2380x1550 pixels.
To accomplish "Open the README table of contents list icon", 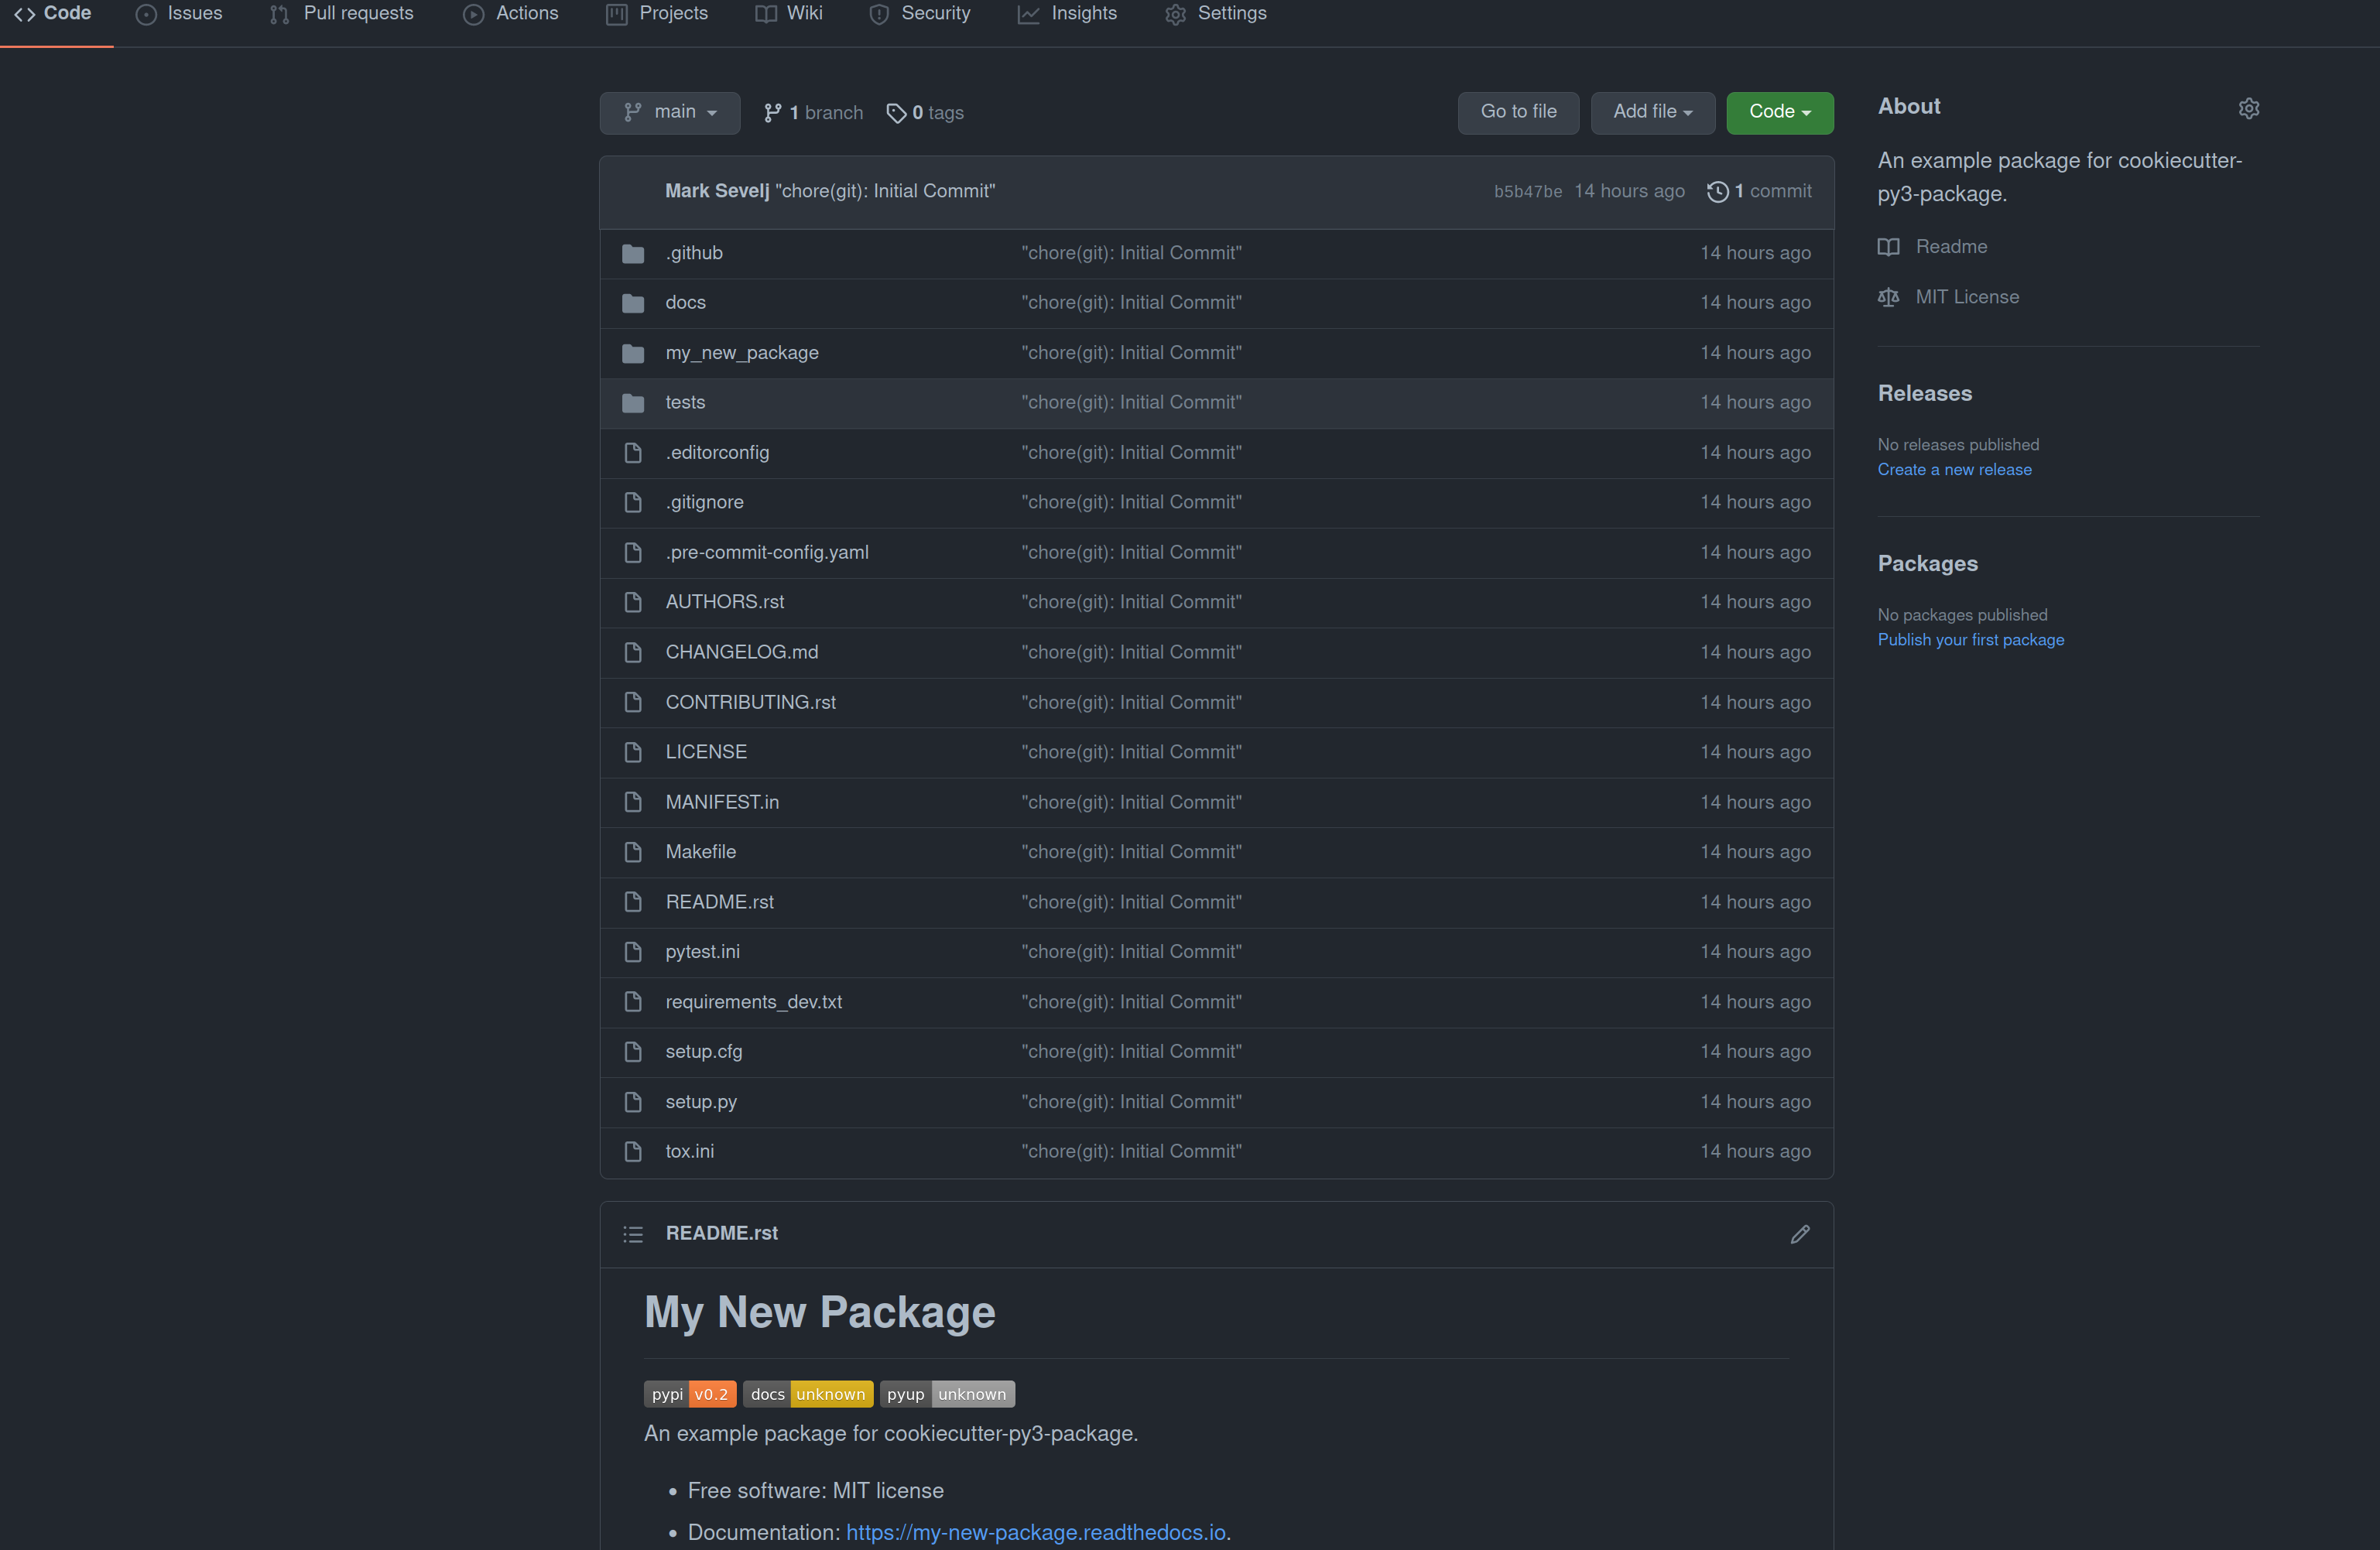I will [x=632, y=1234].
